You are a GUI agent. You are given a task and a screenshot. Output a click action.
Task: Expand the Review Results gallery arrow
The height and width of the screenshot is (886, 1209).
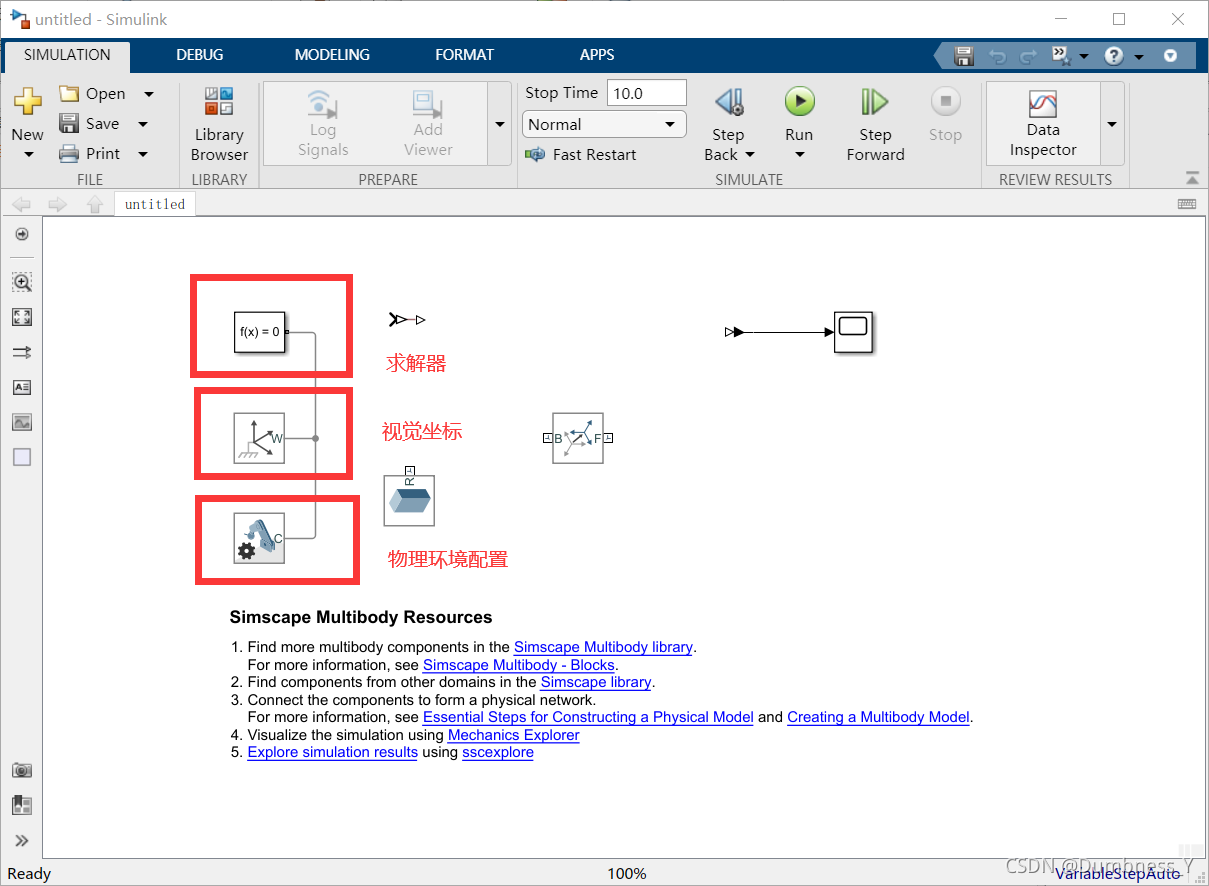(1112, 124)
